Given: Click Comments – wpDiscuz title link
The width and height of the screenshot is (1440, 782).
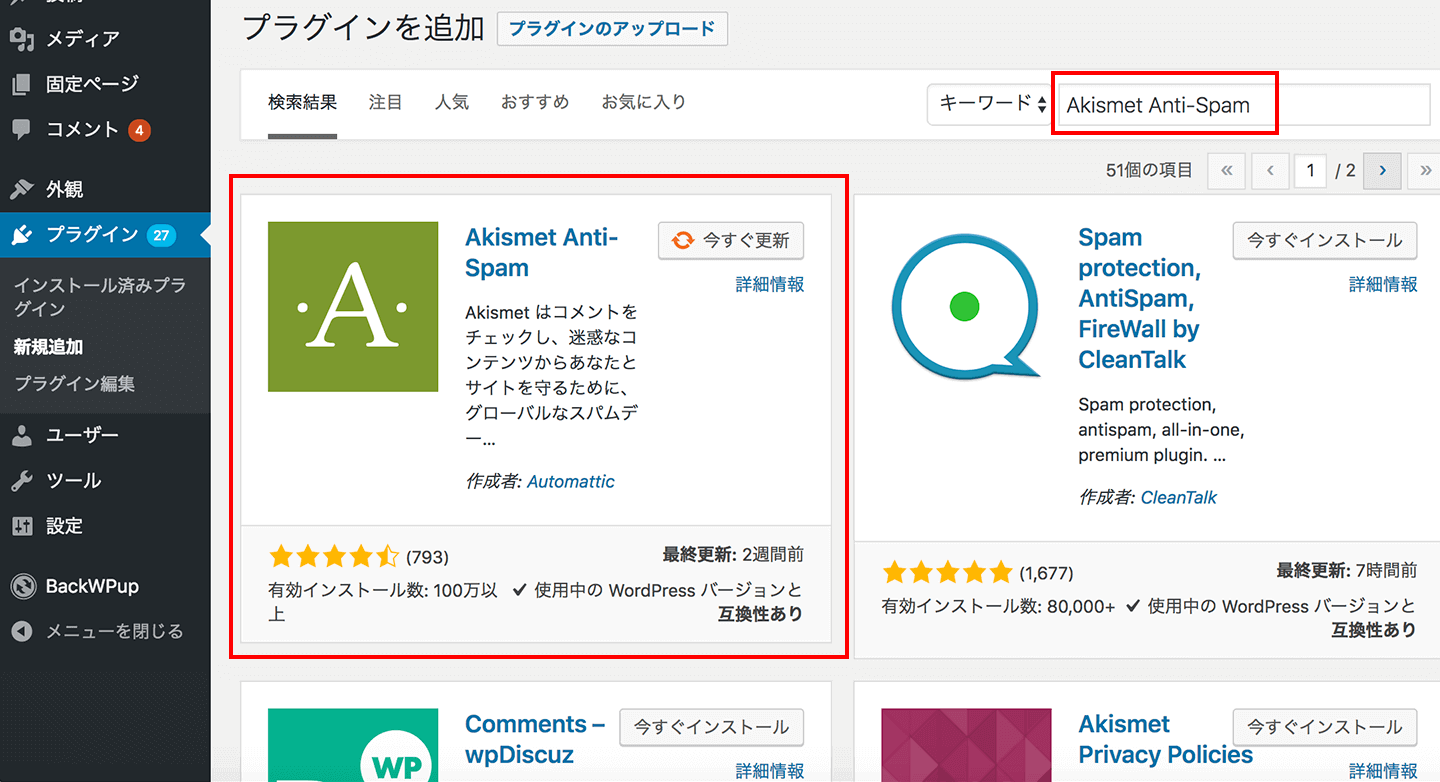Looking at the screenshot, I should 535,739.
